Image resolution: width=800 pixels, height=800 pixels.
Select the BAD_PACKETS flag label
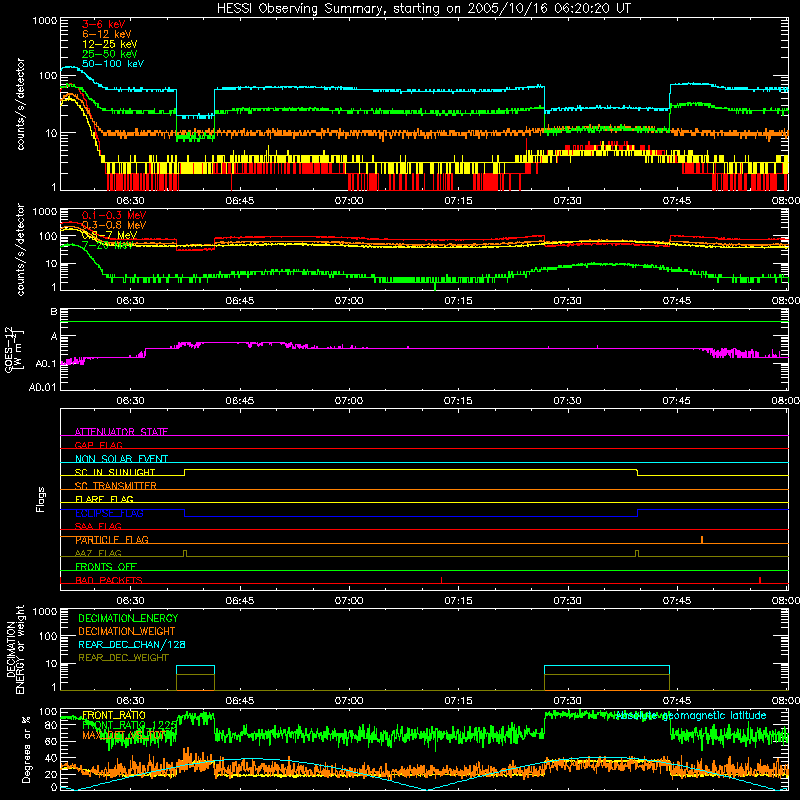tap(109, 580)
